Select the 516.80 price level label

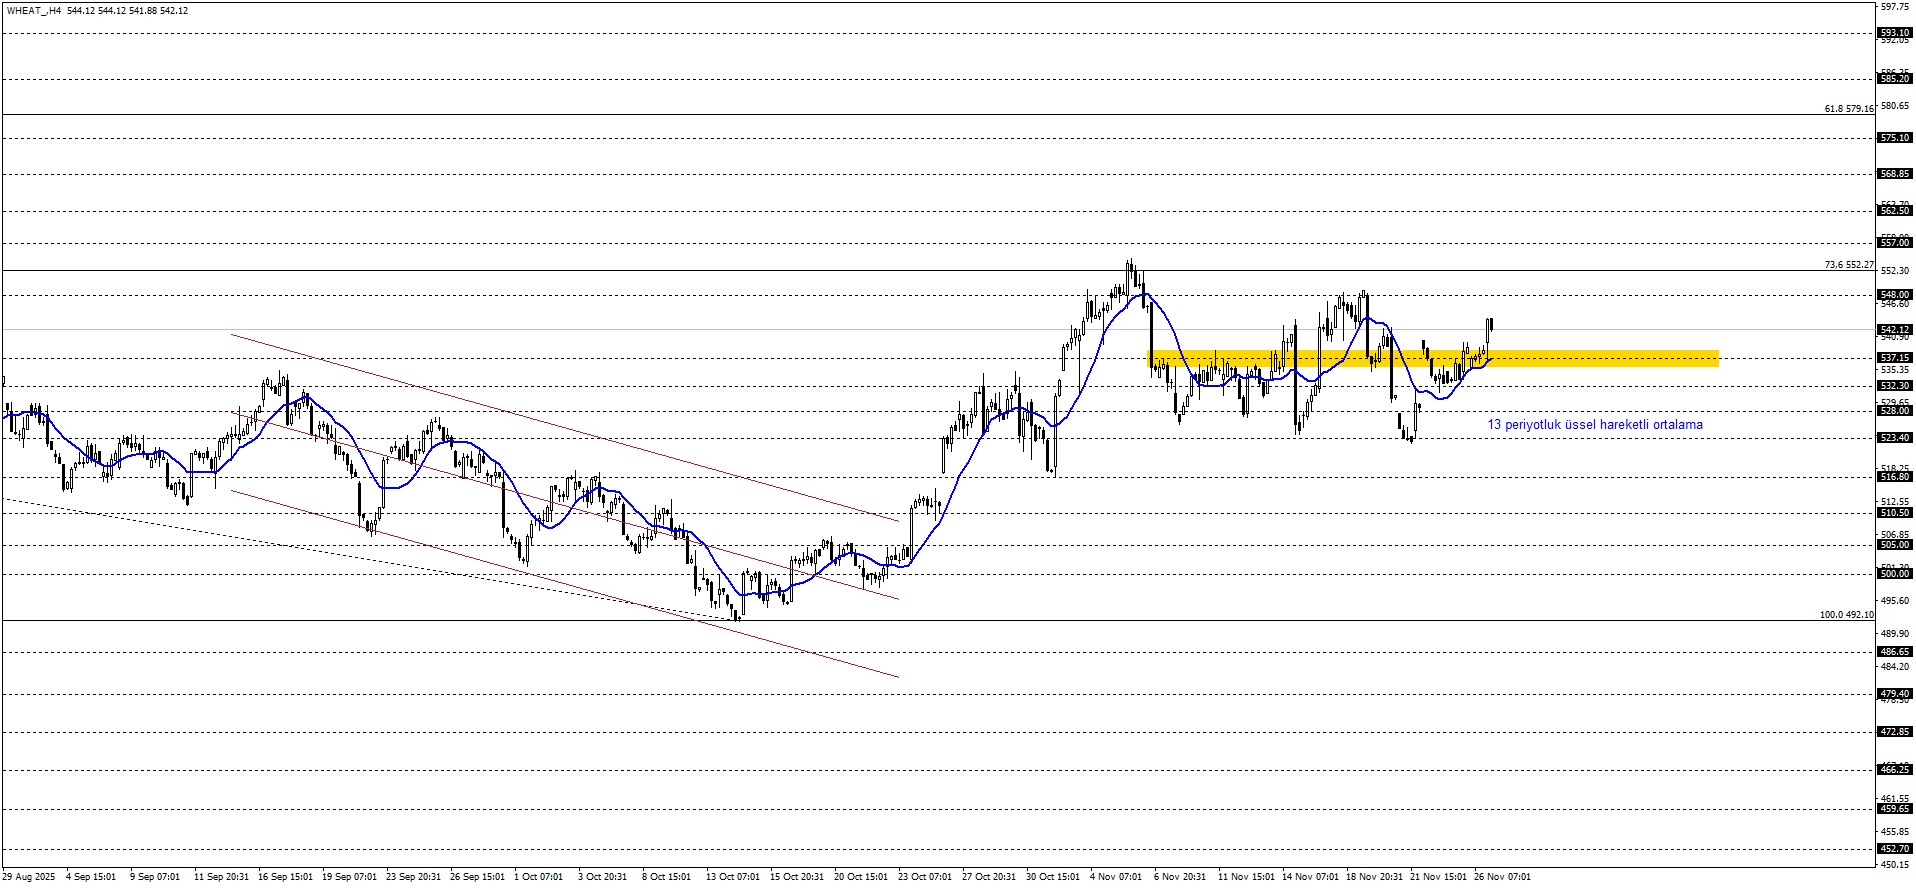pos(1894,477)
